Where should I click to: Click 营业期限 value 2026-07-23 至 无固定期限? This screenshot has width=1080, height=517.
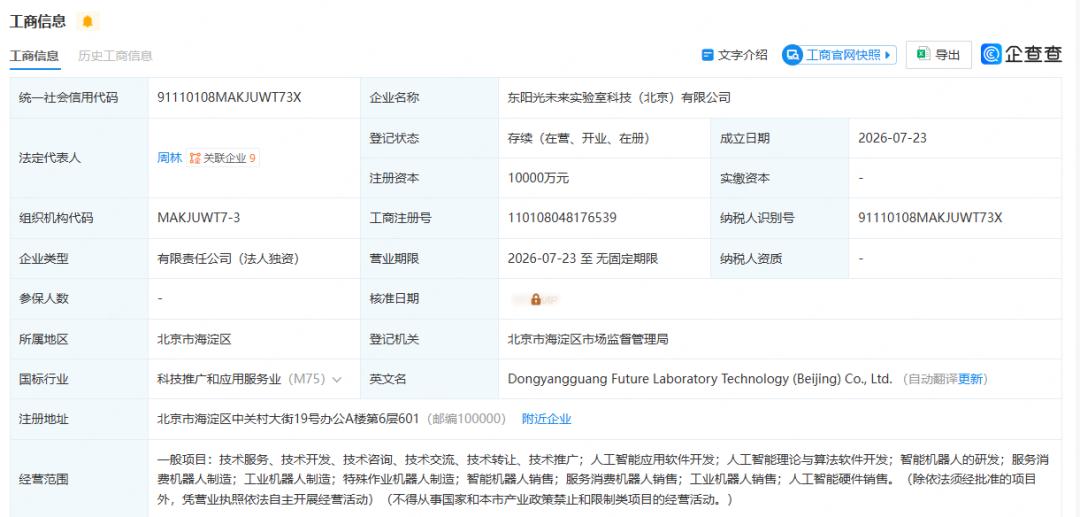[583, 259]
